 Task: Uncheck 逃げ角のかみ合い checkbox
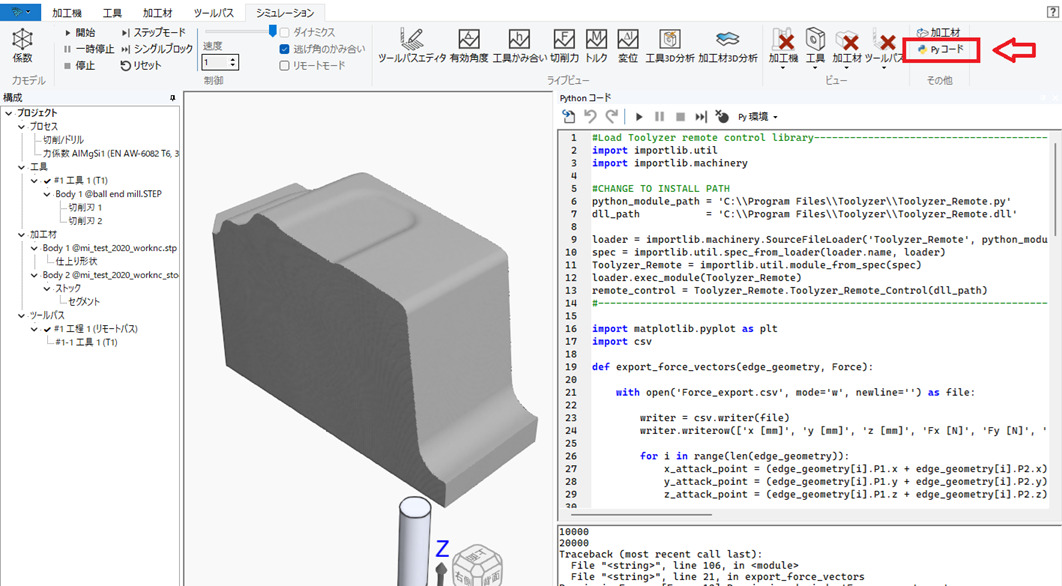[x=285, y=49]
